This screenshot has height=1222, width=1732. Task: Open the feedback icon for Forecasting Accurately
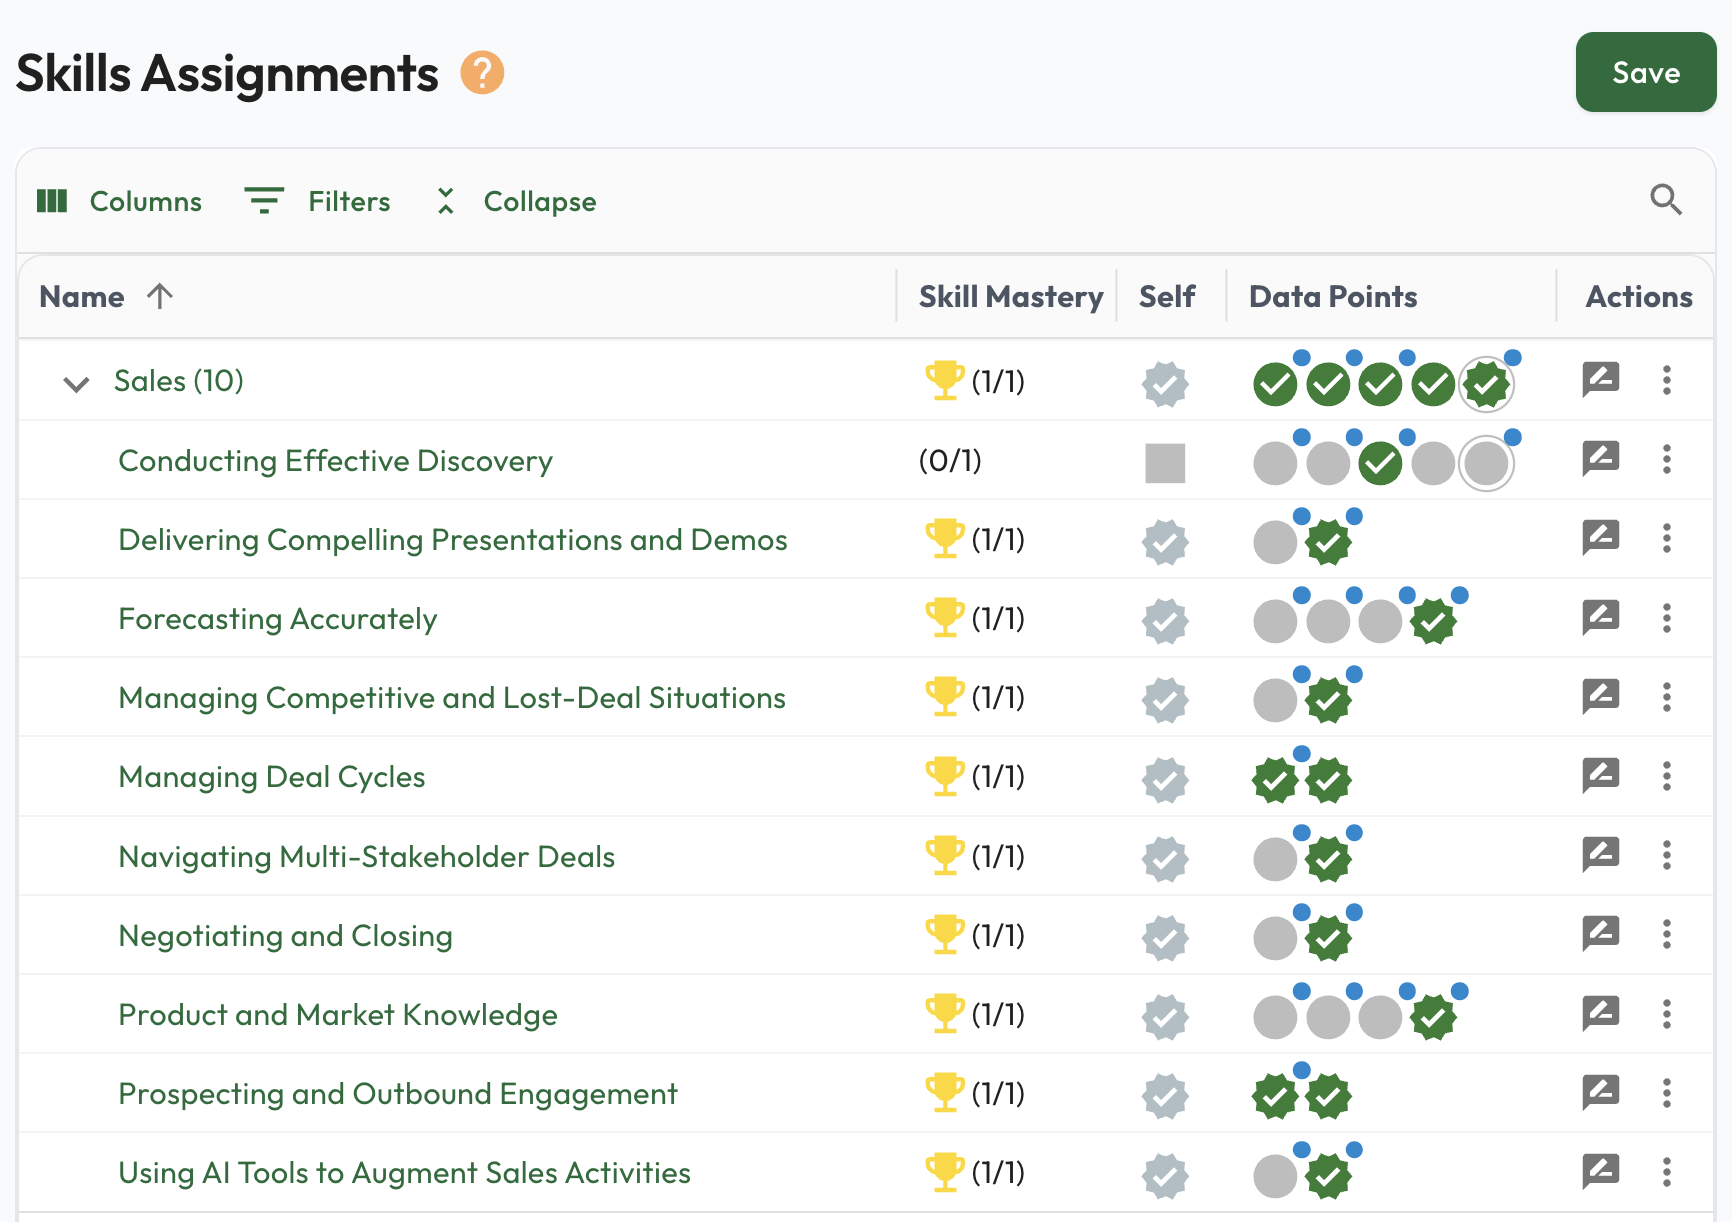[1601, 617]
